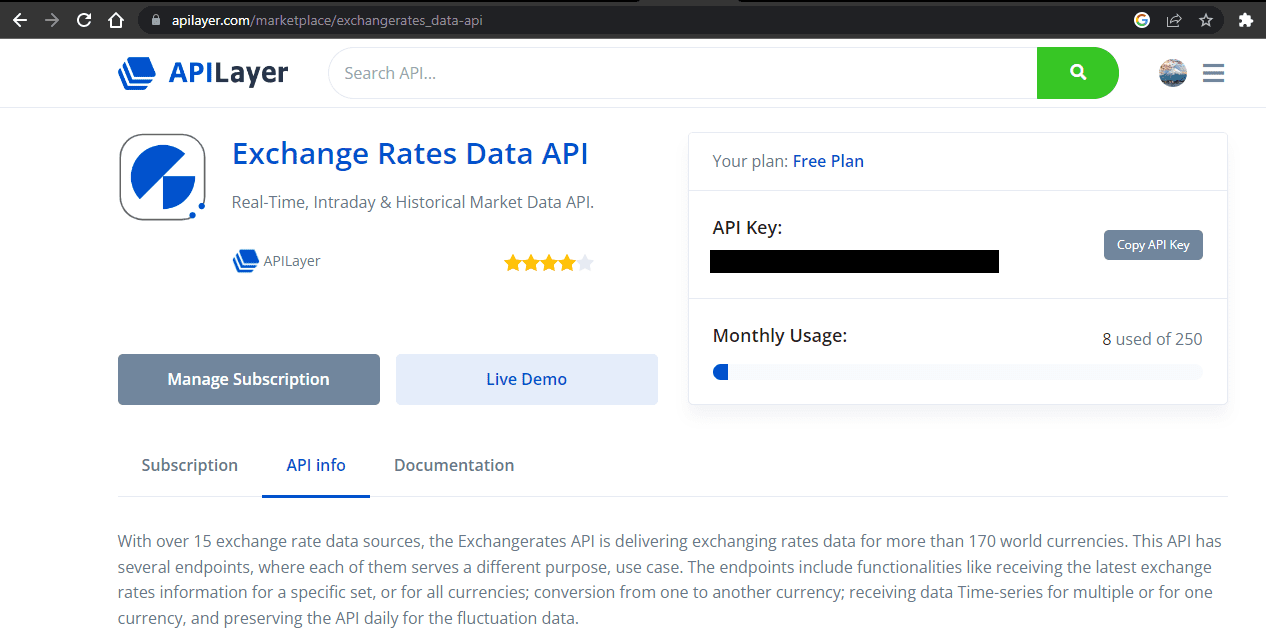The width and height of the screenshot is (1266, 634).
Task: Click the APILayer logo in the header
Action: 202,72
